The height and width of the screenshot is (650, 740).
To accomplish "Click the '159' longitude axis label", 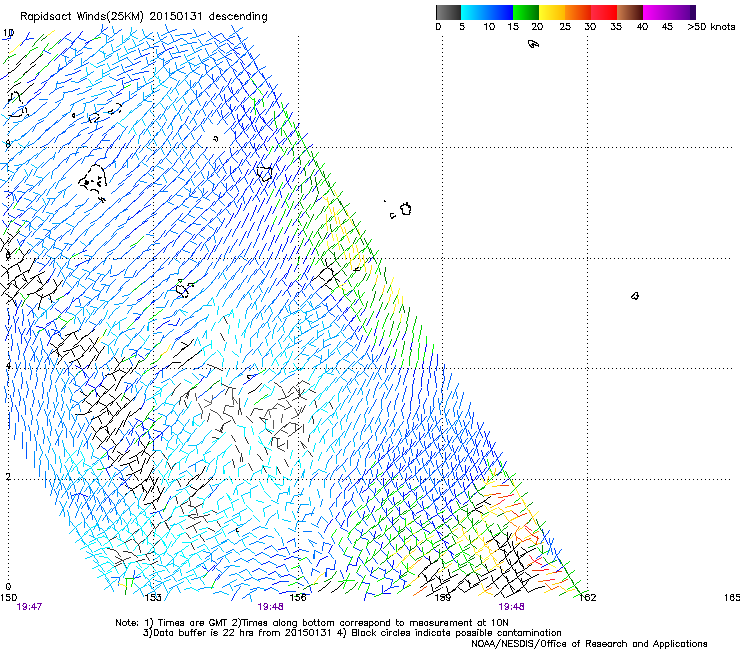I will (442, 598).
